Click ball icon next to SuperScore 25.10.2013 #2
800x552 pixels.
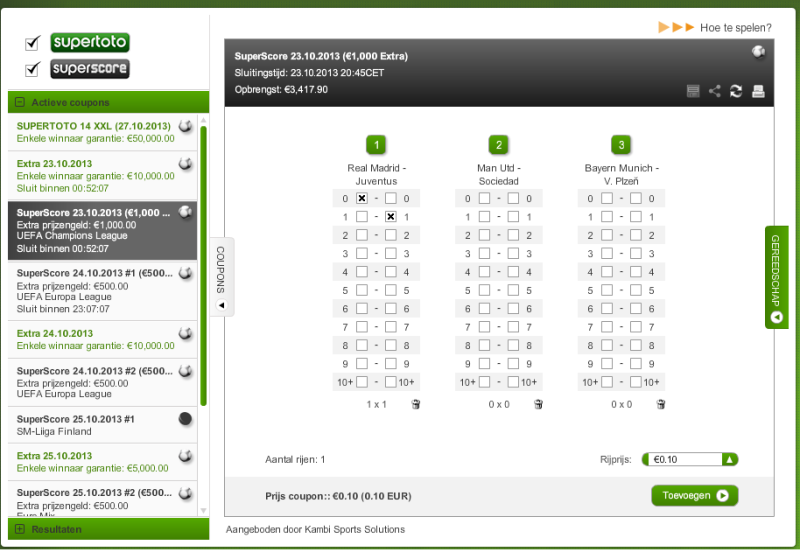[x=185, y=493]
